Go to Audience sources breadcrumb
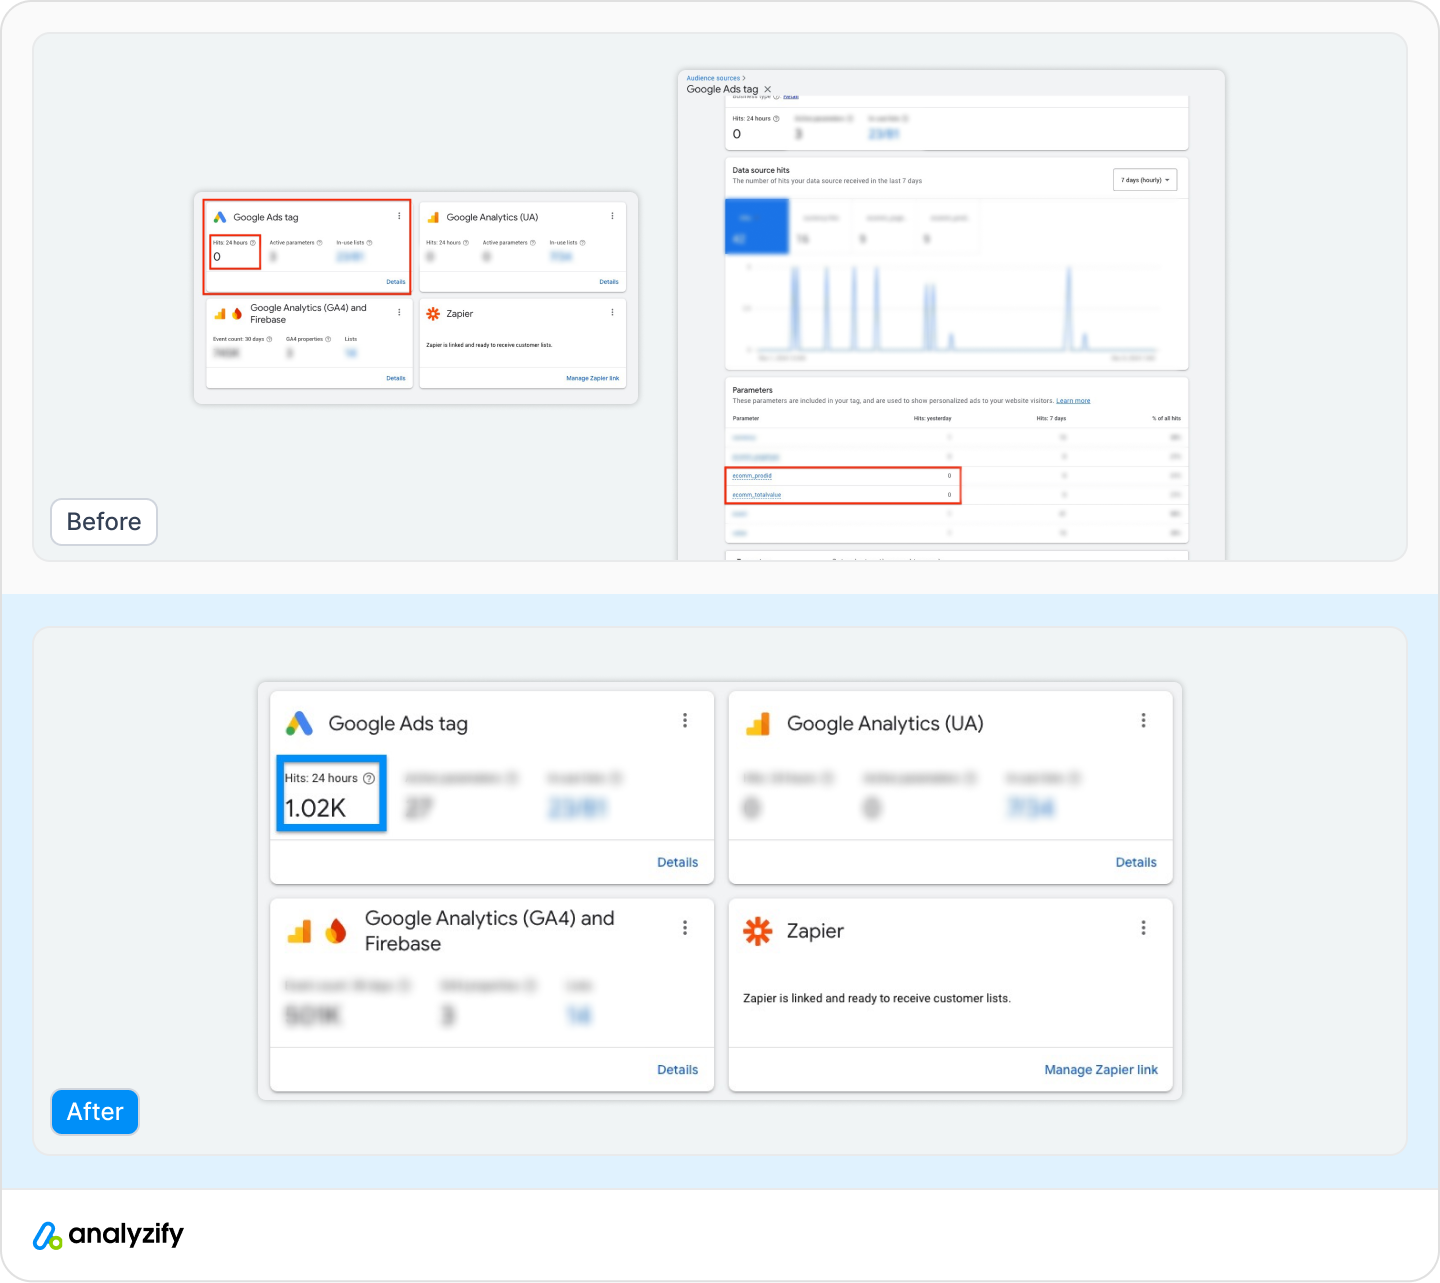This screenshot has height=1283, width=1440. (713, 78)
